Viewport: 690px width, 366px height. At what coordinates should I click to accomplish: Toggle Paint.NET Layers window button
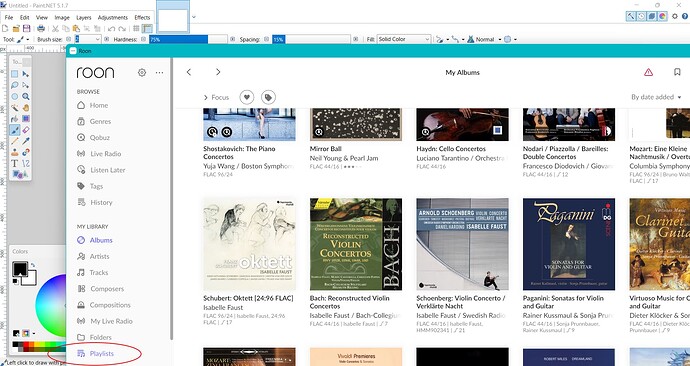(652, 16)
